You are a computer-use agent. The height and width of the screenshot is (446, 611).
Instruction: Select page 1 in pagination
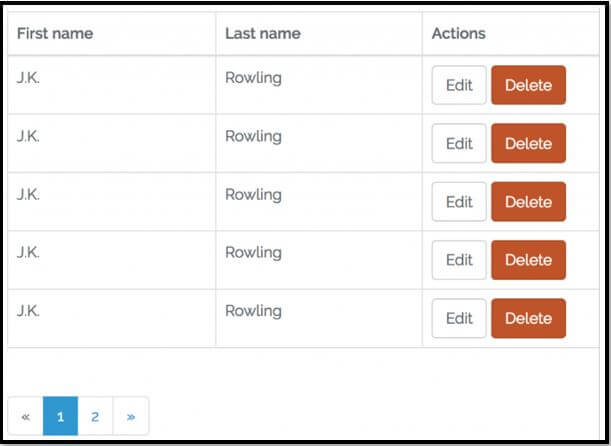pyautogui.click(x=60, y=416)
